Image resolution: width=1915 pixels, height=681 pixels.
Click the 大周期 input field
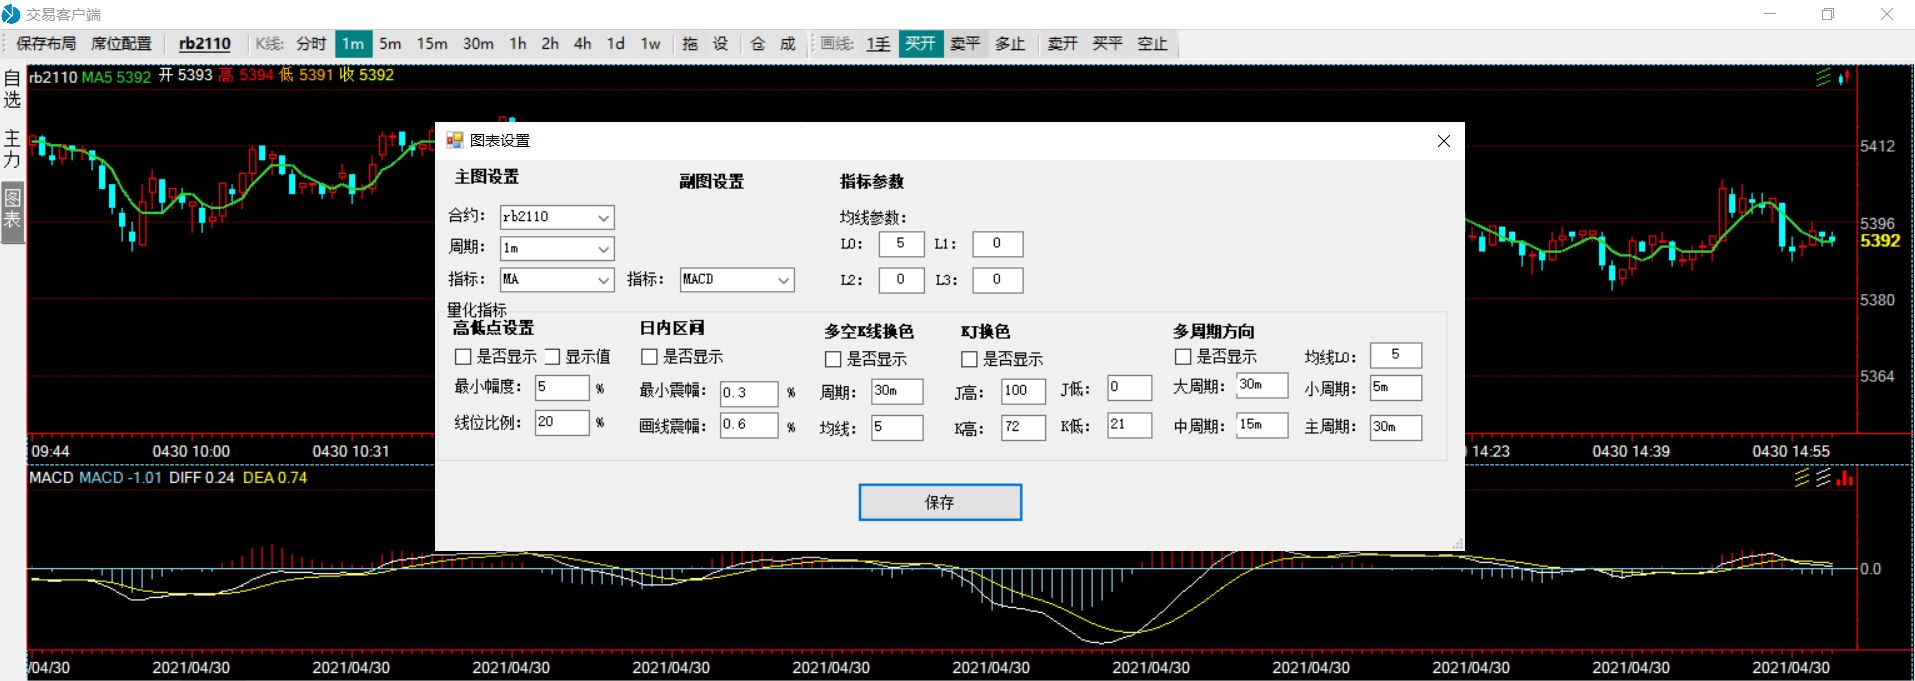(x=1262, y=385)
